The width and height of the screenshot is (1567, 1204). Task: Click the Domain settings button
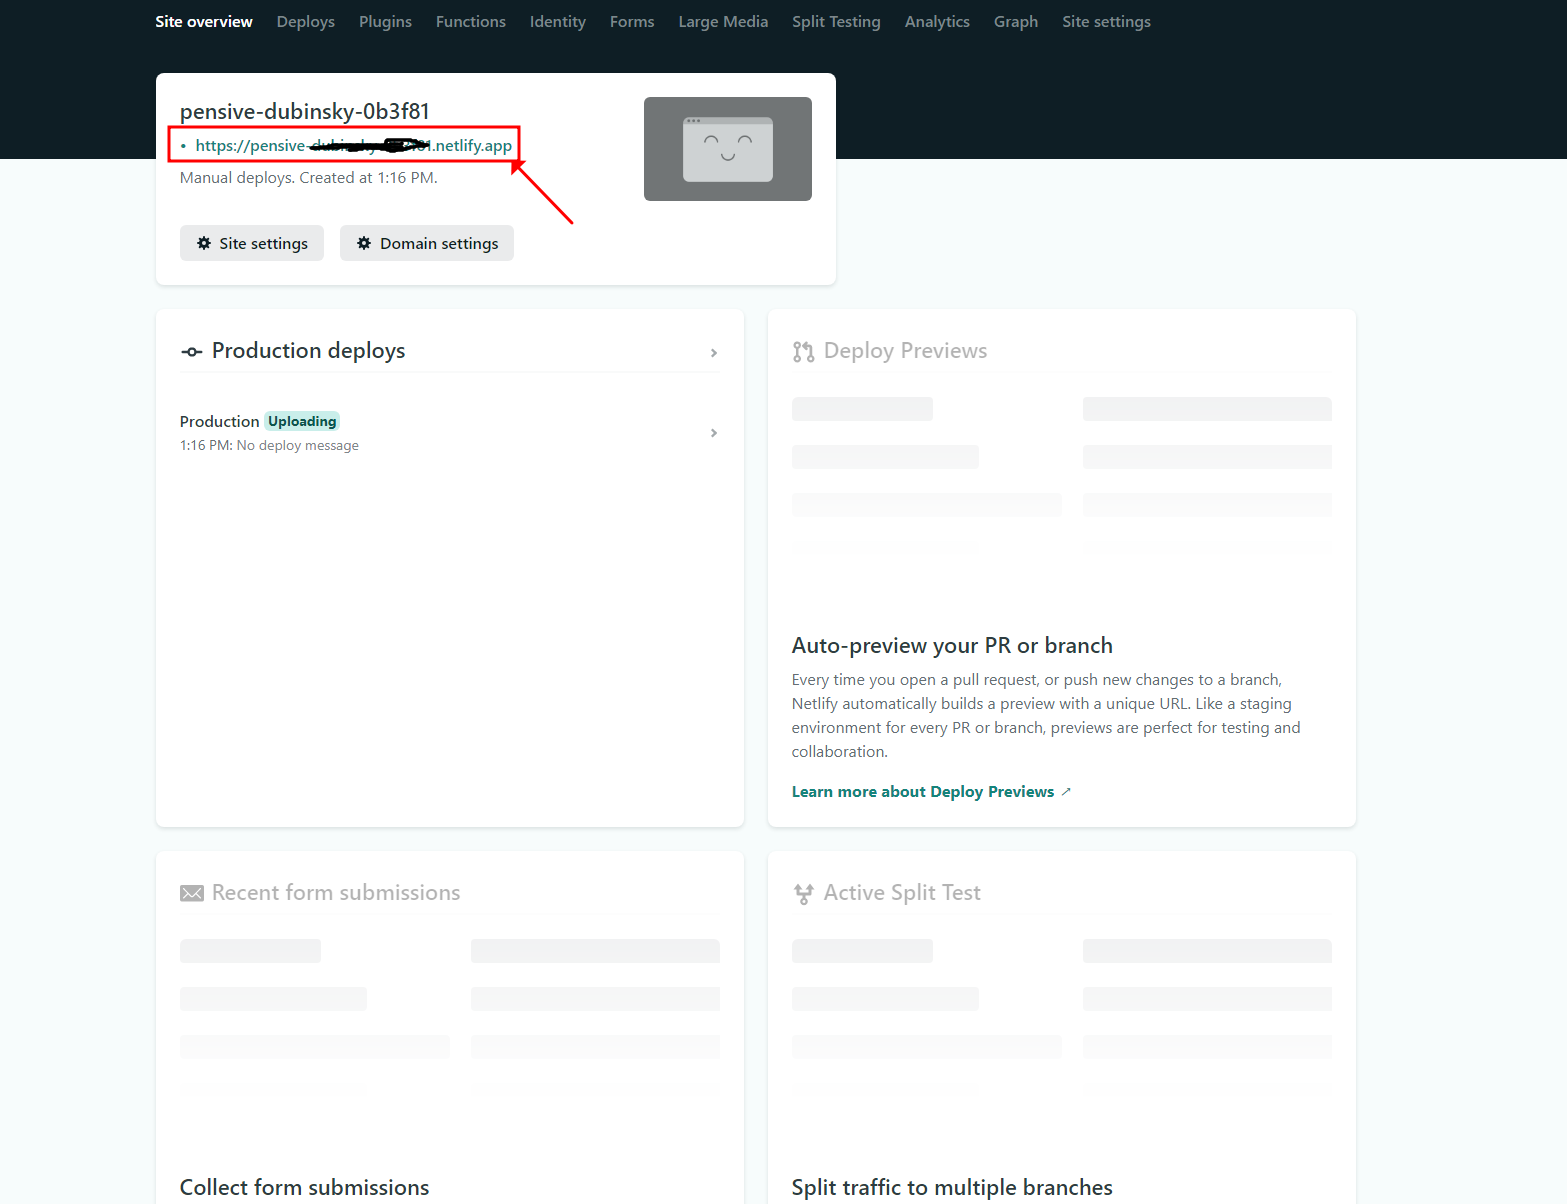[x=427, y=243]
